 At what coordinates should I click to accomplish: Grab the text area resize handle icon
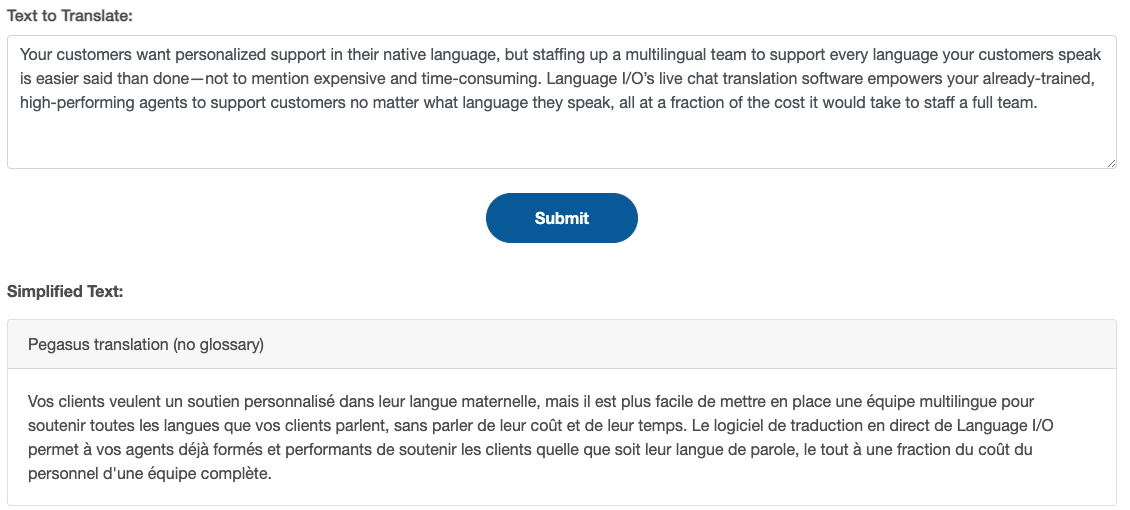(1111, 163)
